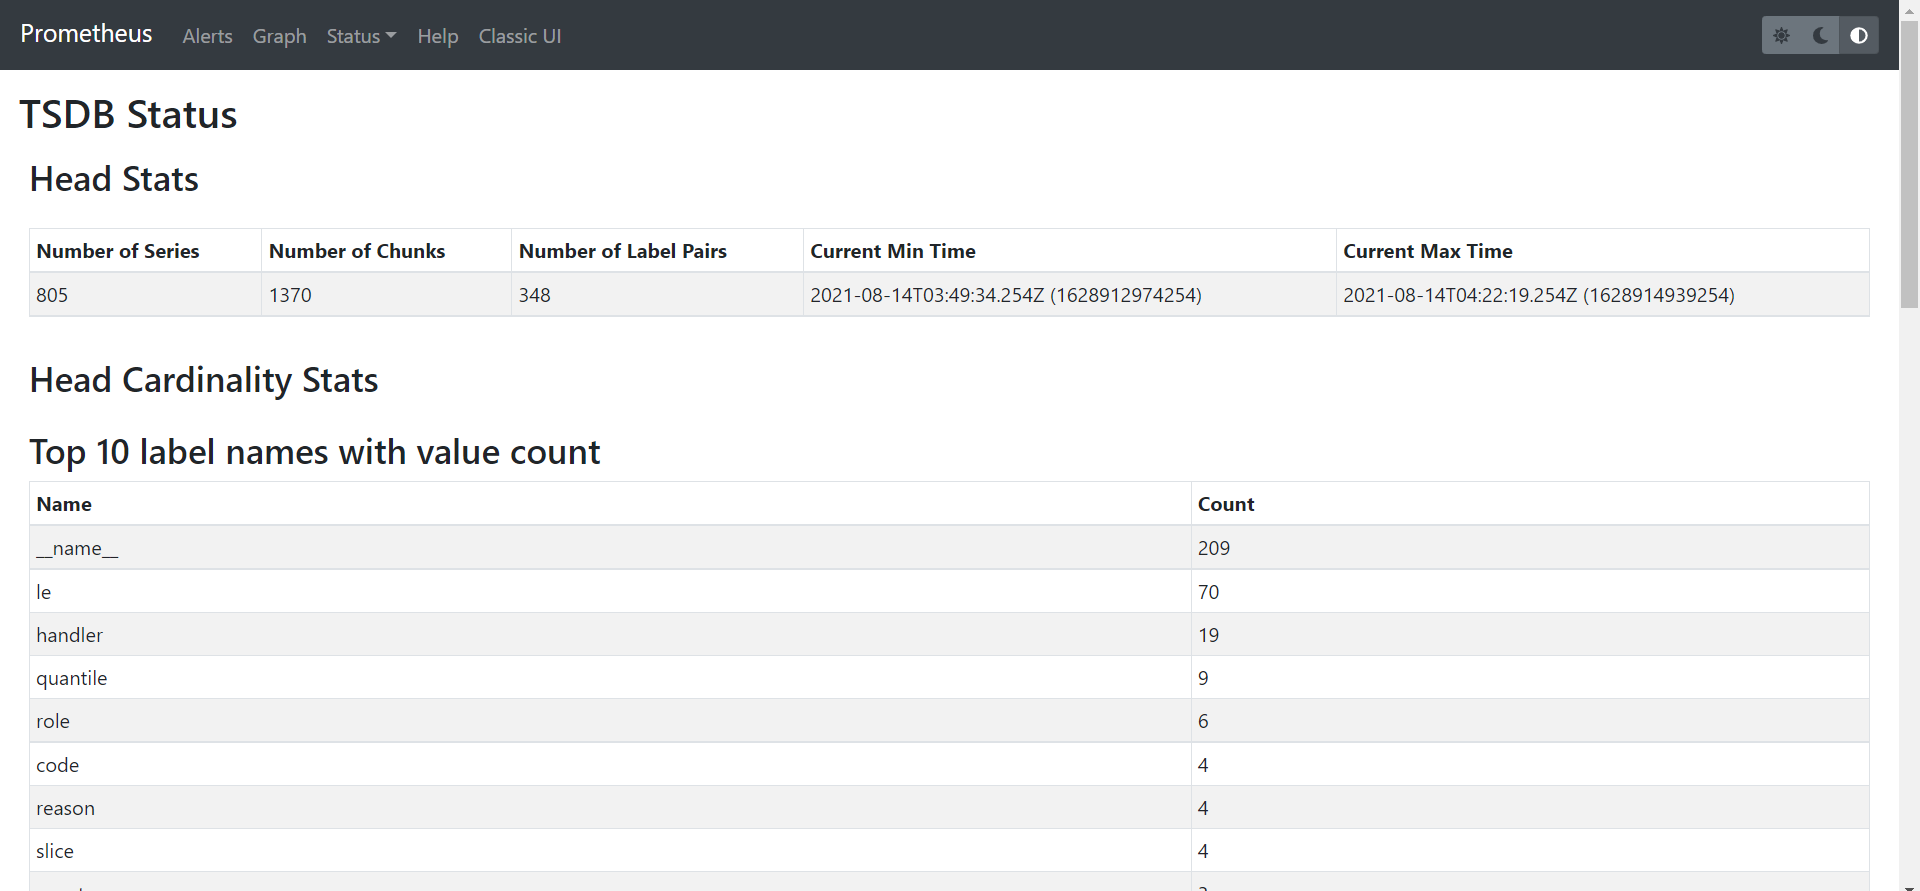The height and width of the screenshot is (891, 1920).
Task: Select the Head Cardinality Stats heading
Action: (204, 380)
